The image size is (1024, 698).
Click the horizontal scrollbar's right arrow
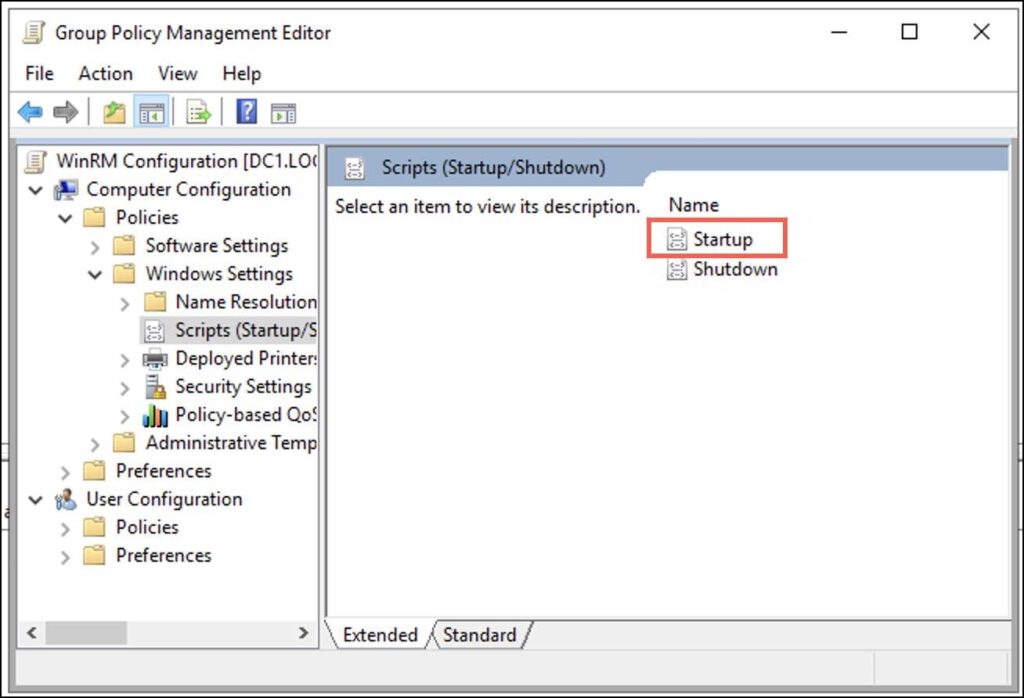304,633
